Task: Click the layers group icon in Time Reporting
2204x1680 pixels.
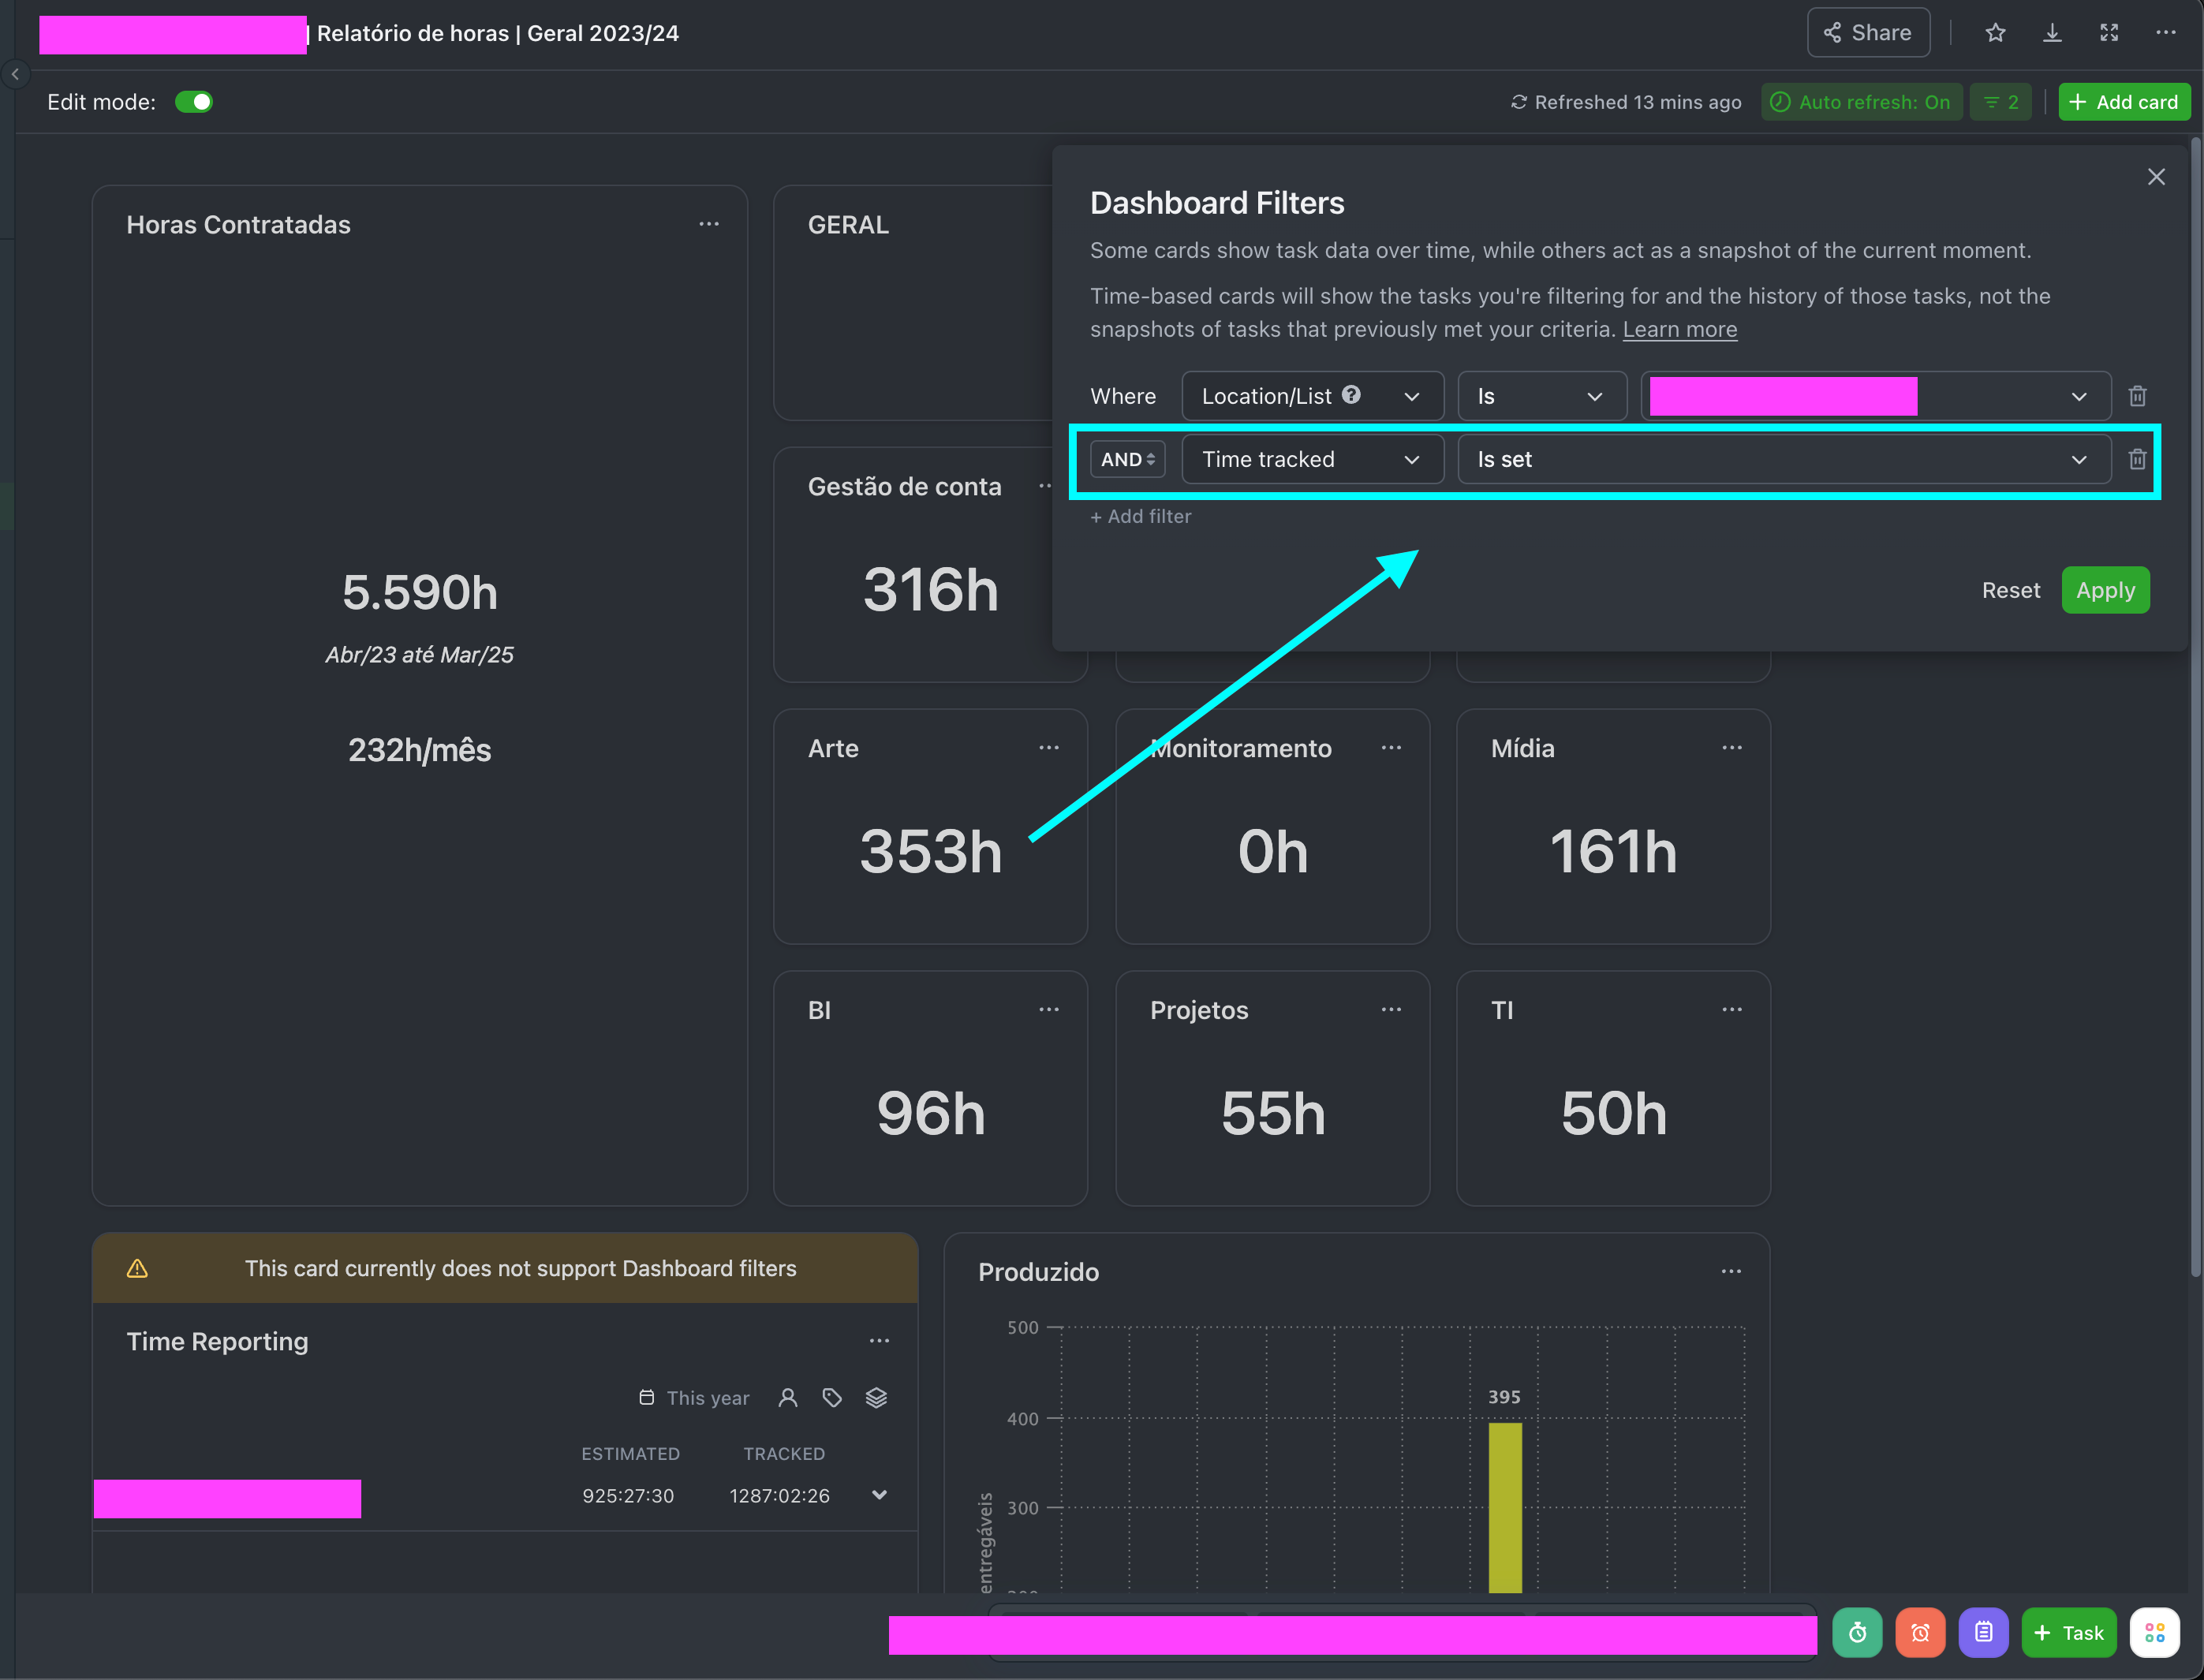Action: point(876,1398)
